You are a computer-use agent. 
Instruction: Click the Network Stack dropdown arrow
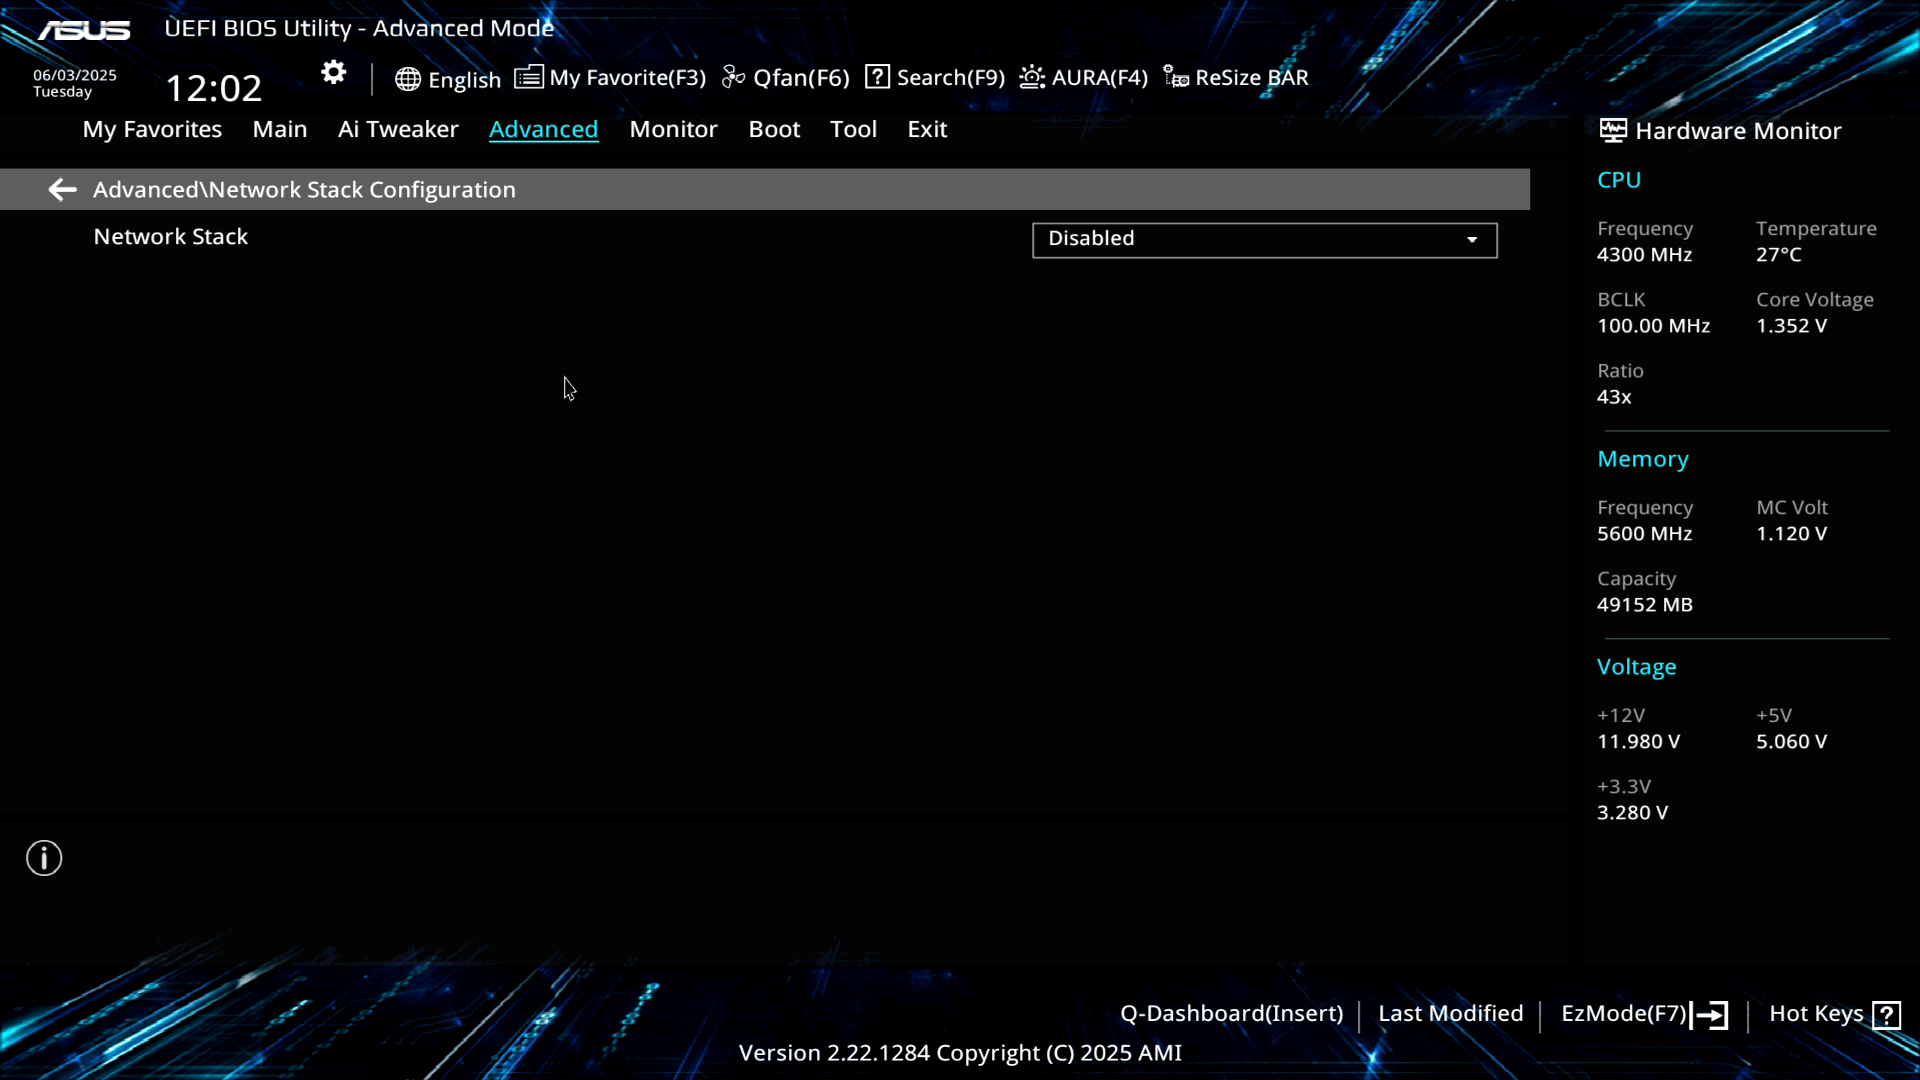coord(1472,240)
